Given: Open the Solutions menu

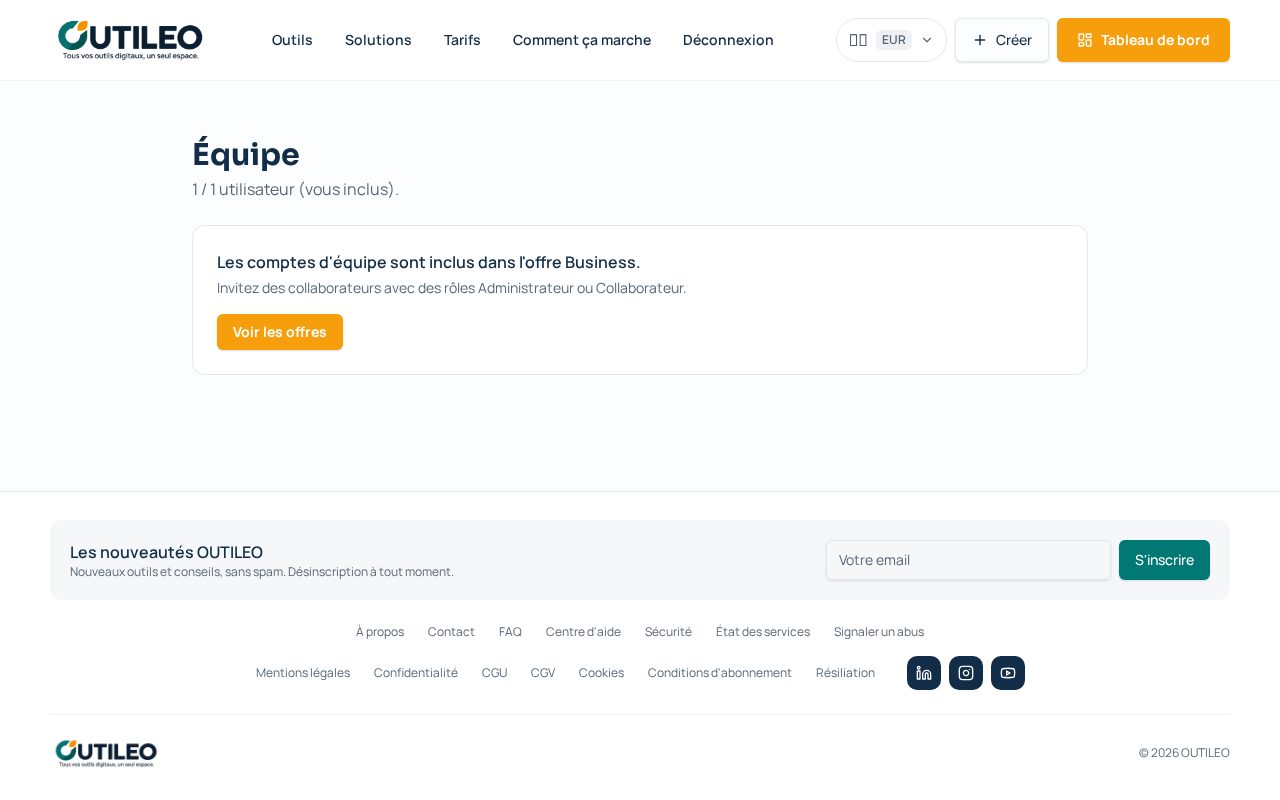Looking at the screenshot, I should click(378, 40).
